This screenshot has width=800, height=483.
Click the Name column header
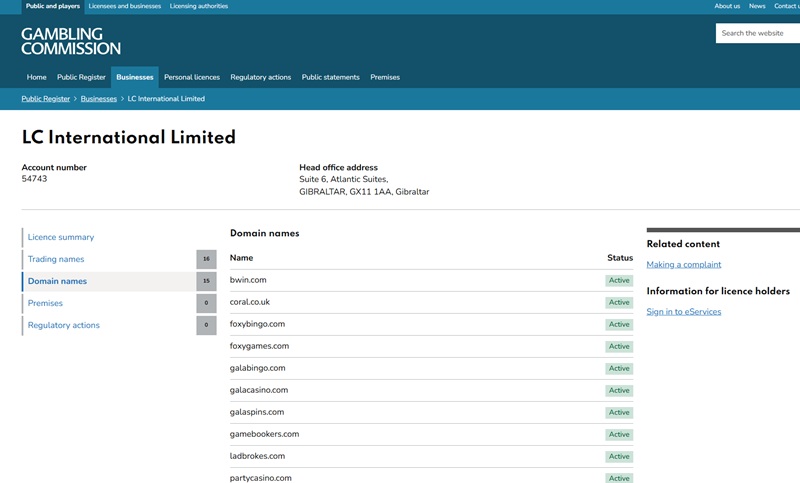pos(241,258)
